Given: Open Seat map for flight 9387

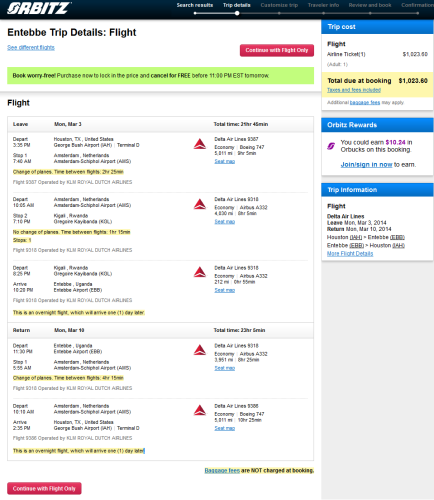Looking at the screenshot, I should click(225, 161).
